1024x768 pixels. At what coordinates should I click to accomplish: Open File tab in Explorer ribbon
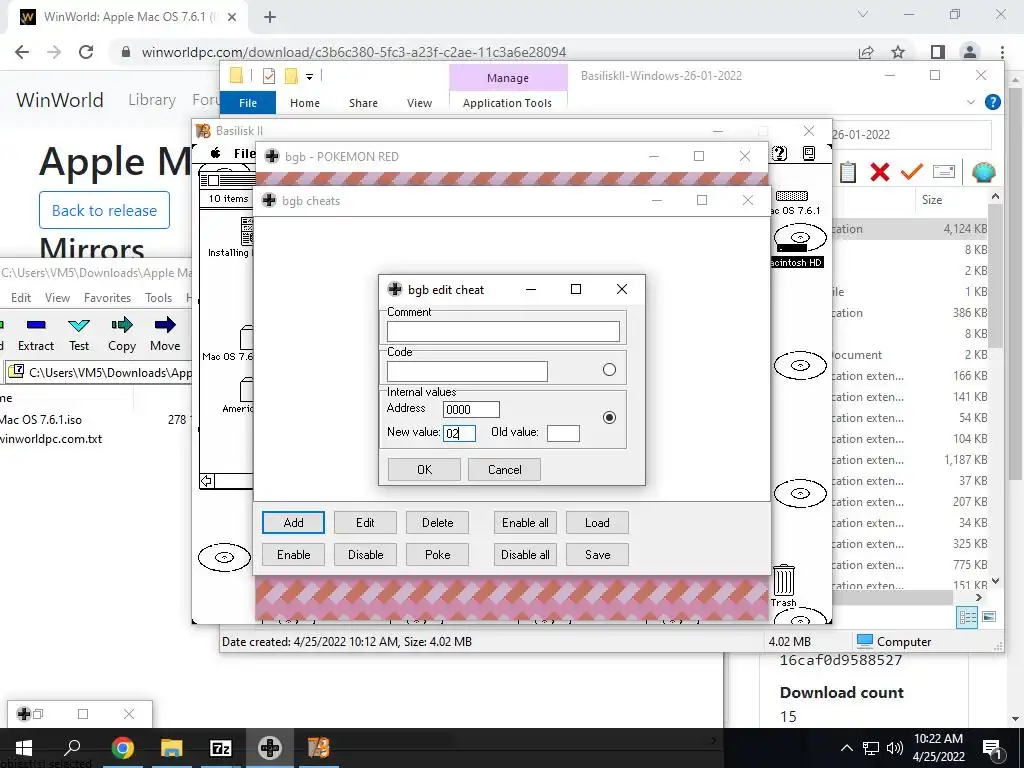(x=248, y=103)
